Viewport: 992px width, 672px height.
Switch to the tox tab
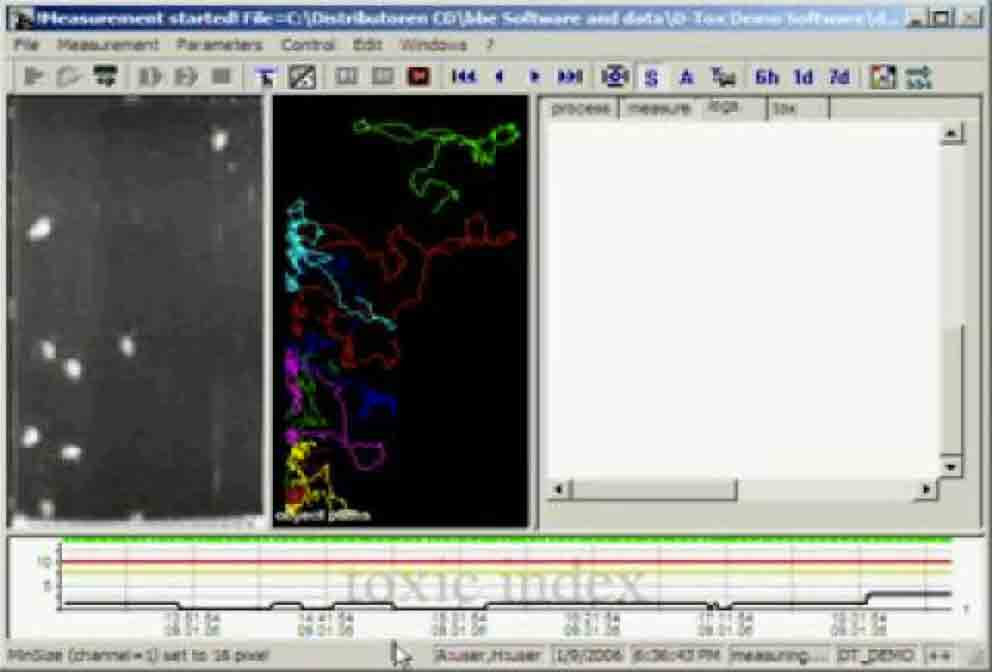(x=784, y=108)
